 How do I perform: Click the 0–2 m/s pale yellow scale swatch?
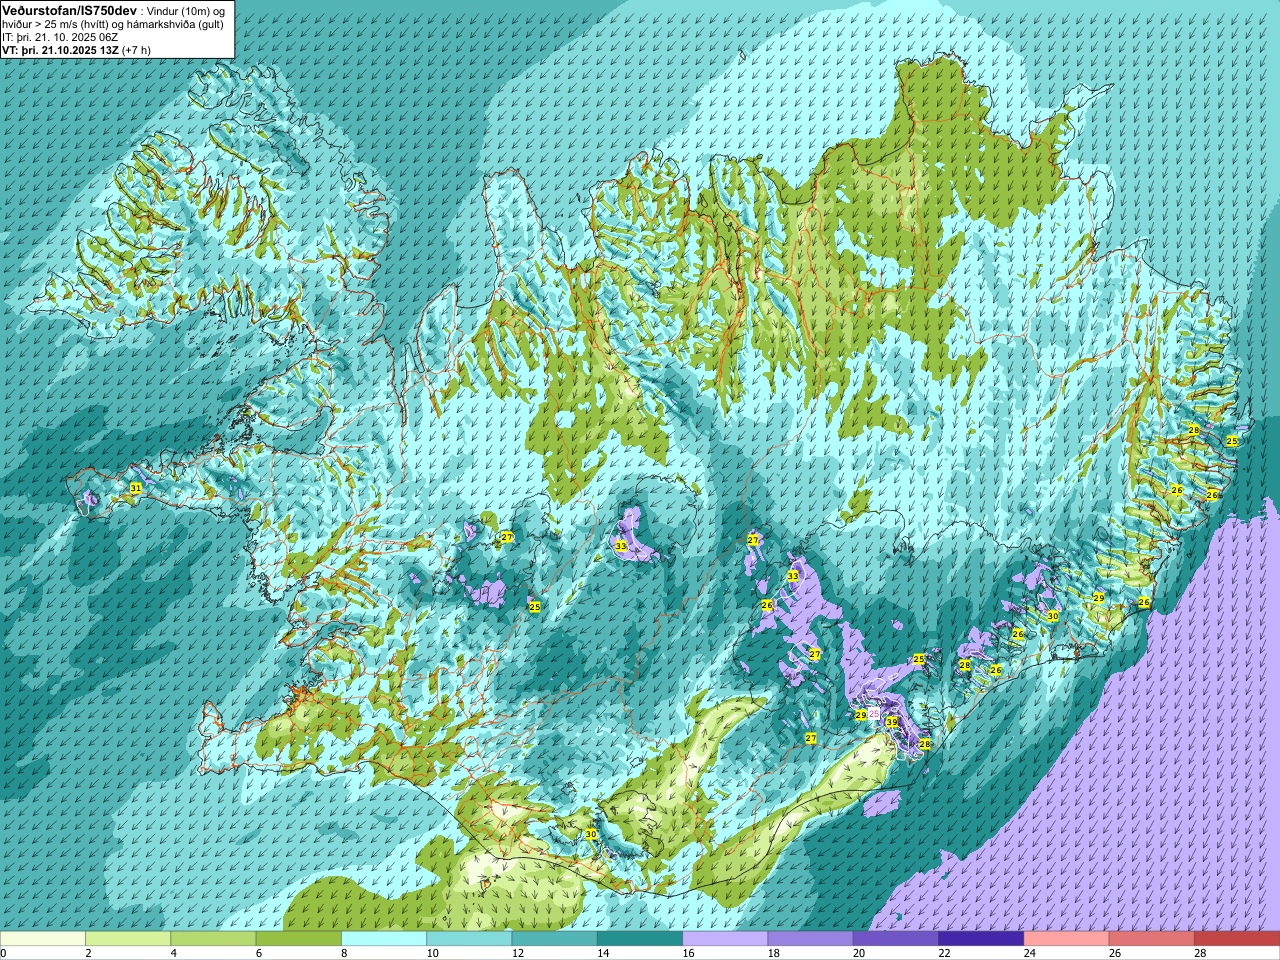(43, 939)
